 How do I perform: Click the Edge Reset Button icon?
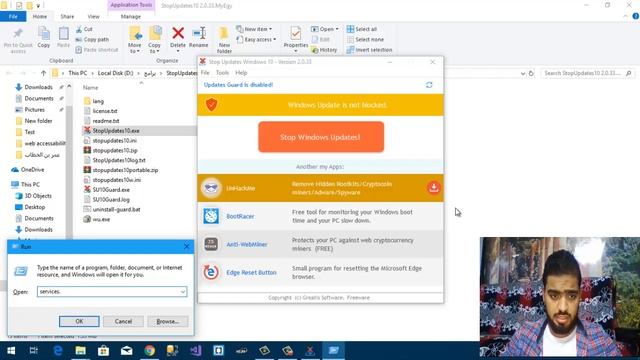coord(211,272)
